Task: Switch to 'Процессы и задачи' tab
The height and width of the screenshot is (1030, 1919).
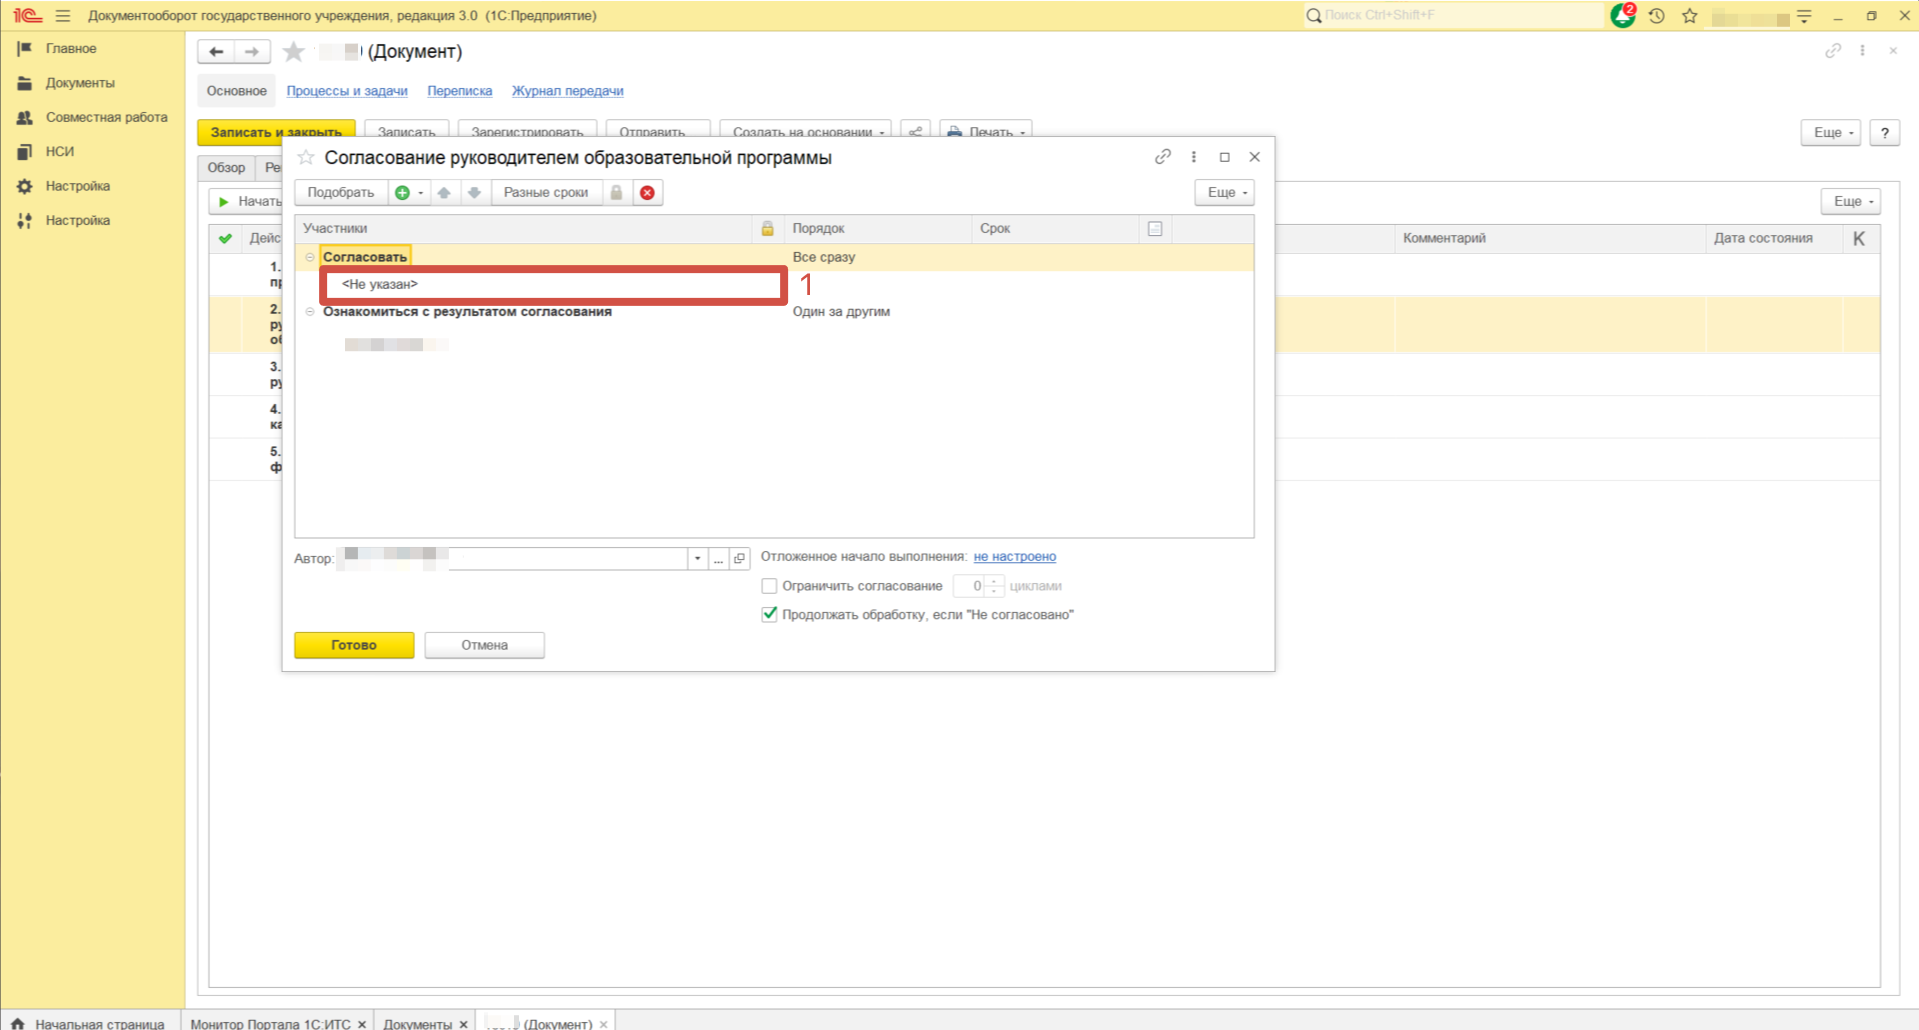Action: (347, 91)
